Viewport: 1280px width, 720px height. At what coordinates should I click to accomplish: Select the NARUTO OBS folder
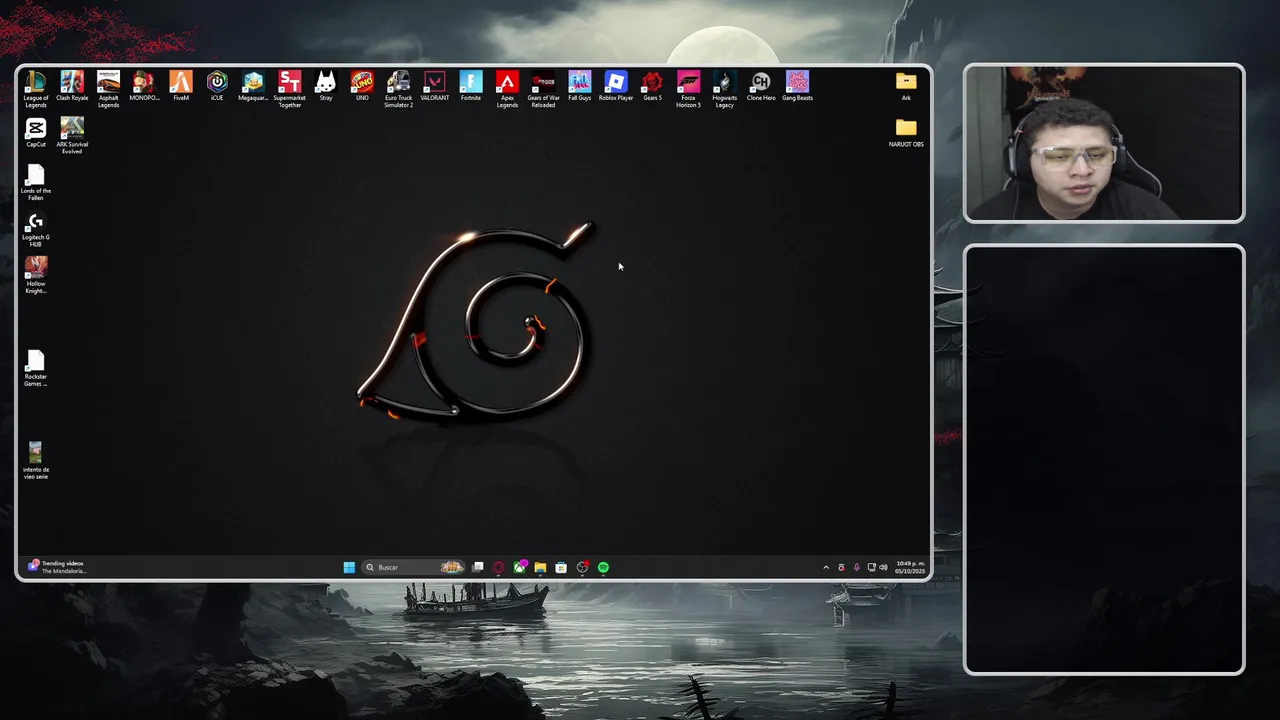[x=906, y=132]
